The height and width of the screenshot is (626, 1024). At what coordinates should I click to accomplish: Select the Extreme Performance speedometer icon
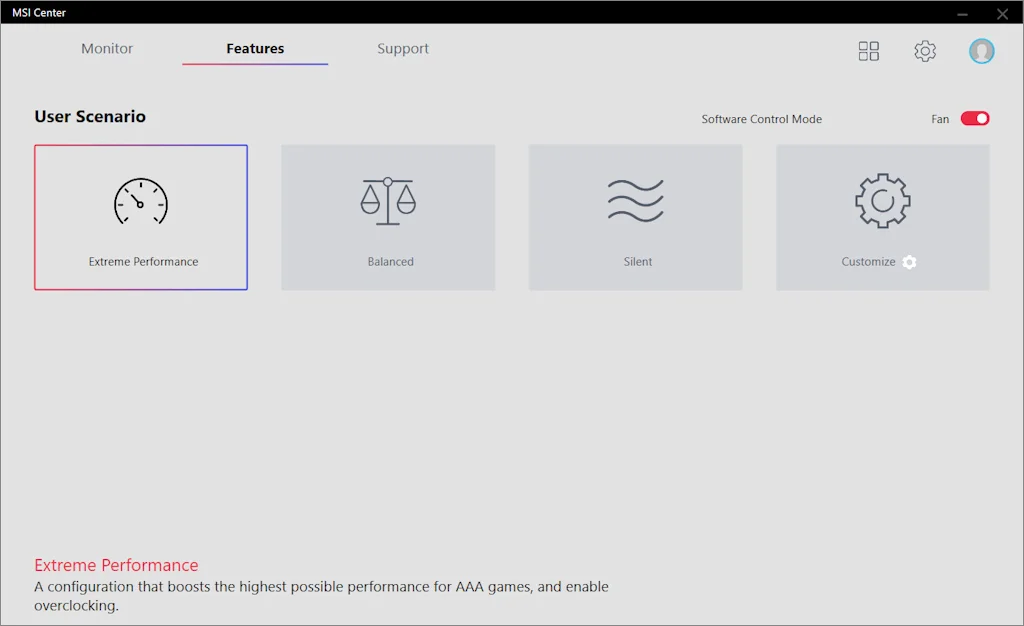coord(140,201)
